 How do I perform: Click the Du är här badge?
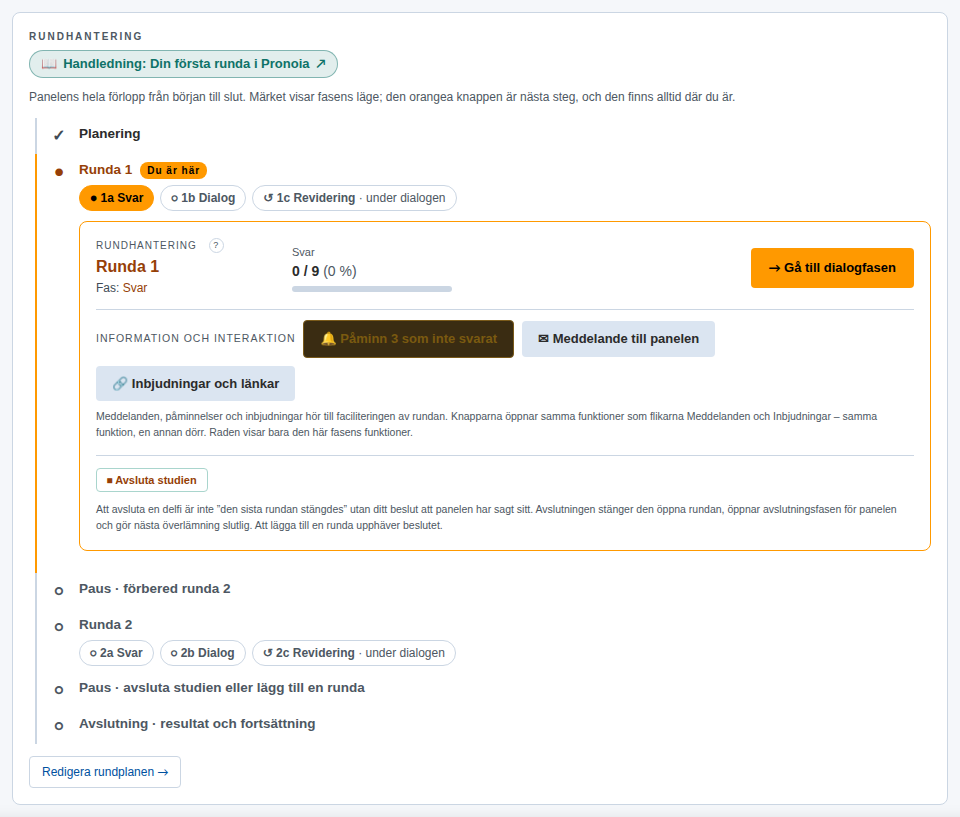(173, 170)
